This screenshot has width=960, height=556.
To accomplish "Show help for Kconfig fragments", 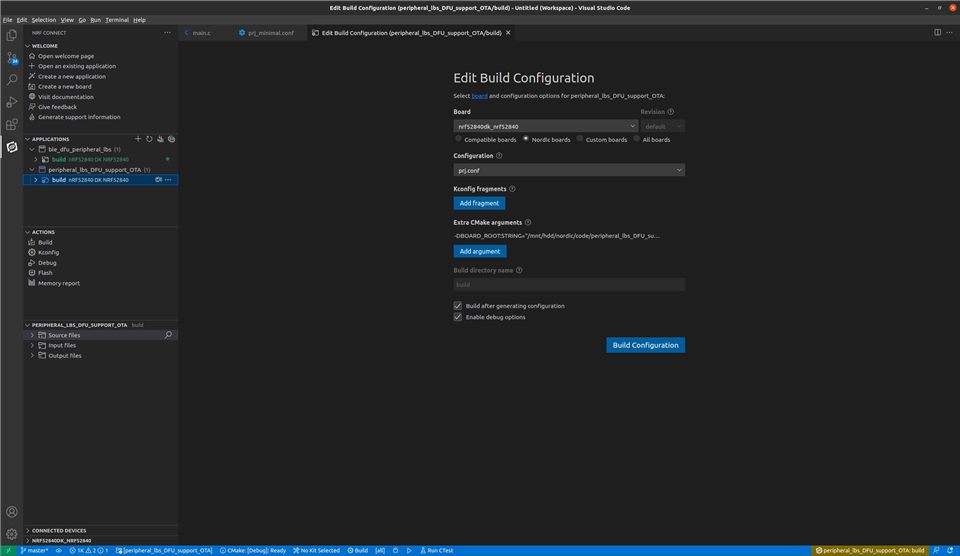I will click(512, 189).
